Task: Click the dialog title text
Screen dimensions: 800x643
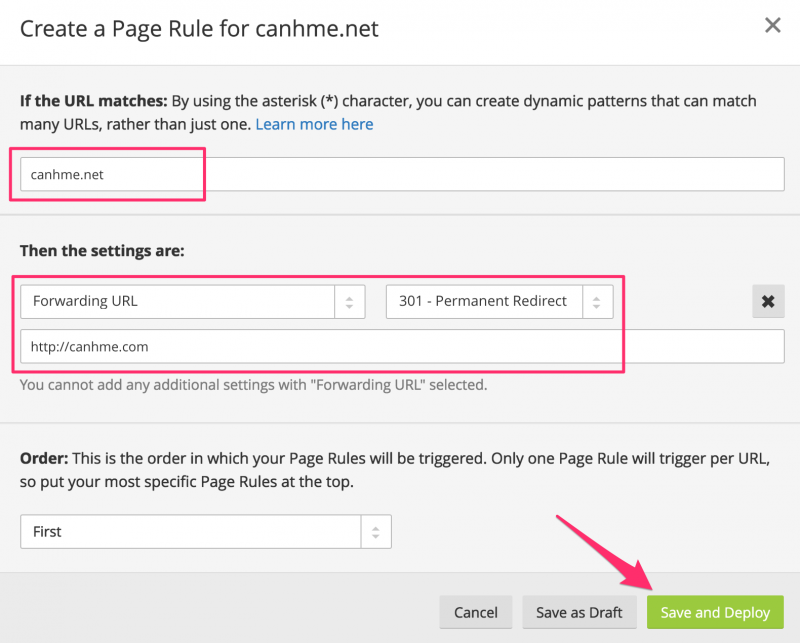Action: click(x=199, y=29)
